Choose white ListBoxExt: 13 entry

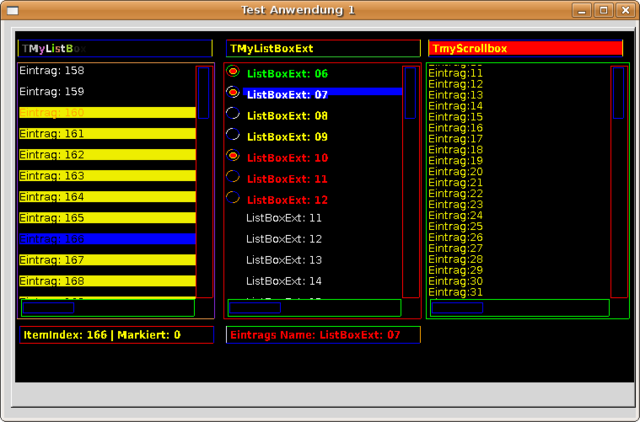tap(284, 260)
